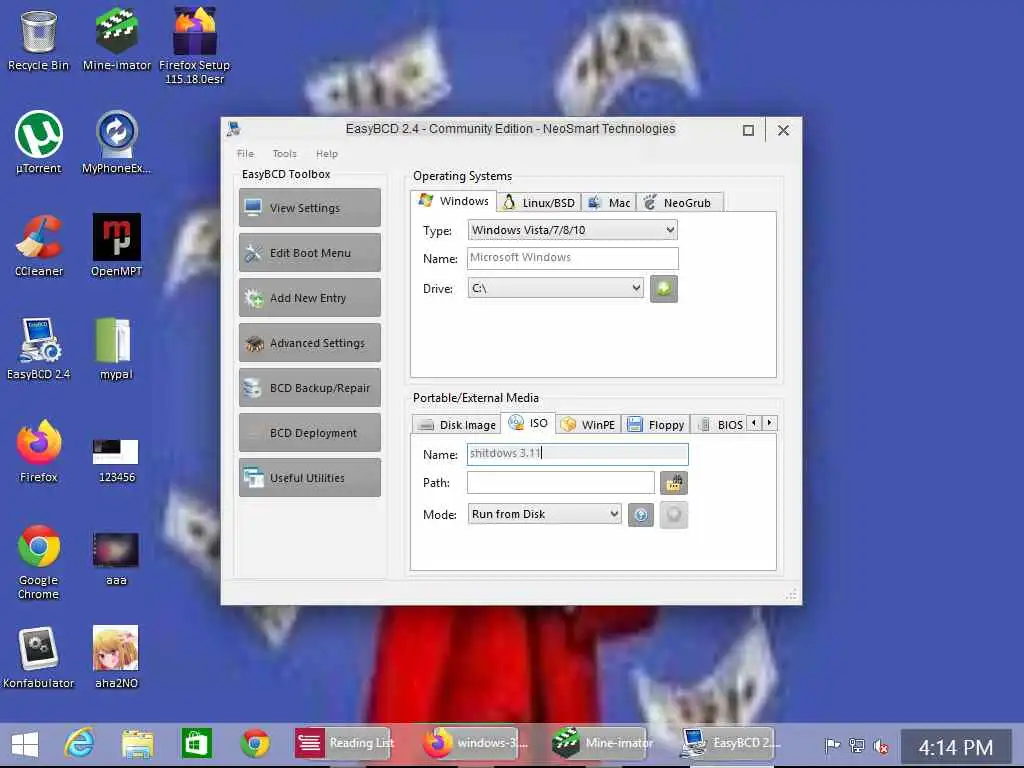Select the Firefox Setup 115.18.0esr installer icon
Viewport: 1024px width, 768px height.
195,46
